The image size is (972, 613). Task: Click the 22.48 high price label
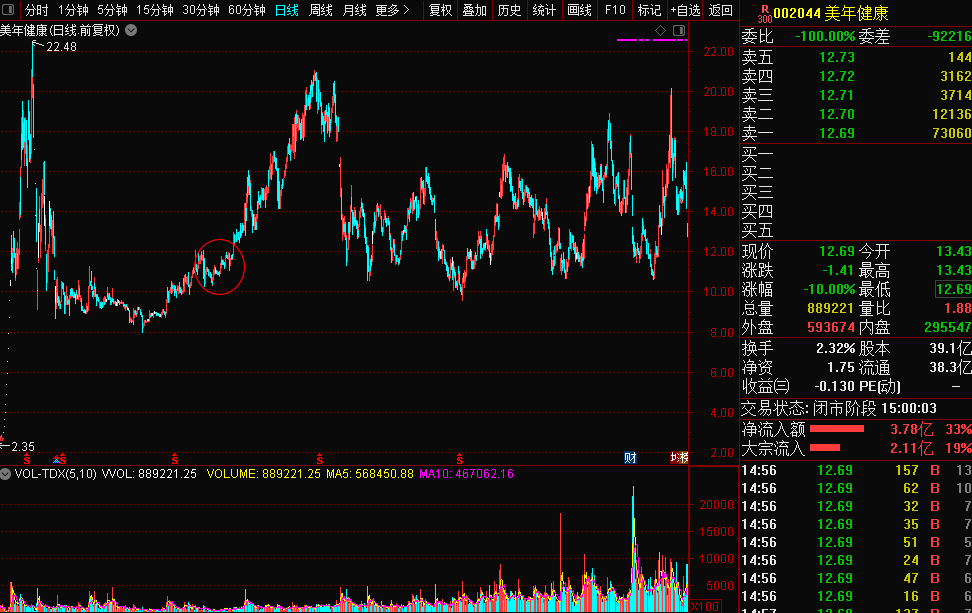click(61, 47)
